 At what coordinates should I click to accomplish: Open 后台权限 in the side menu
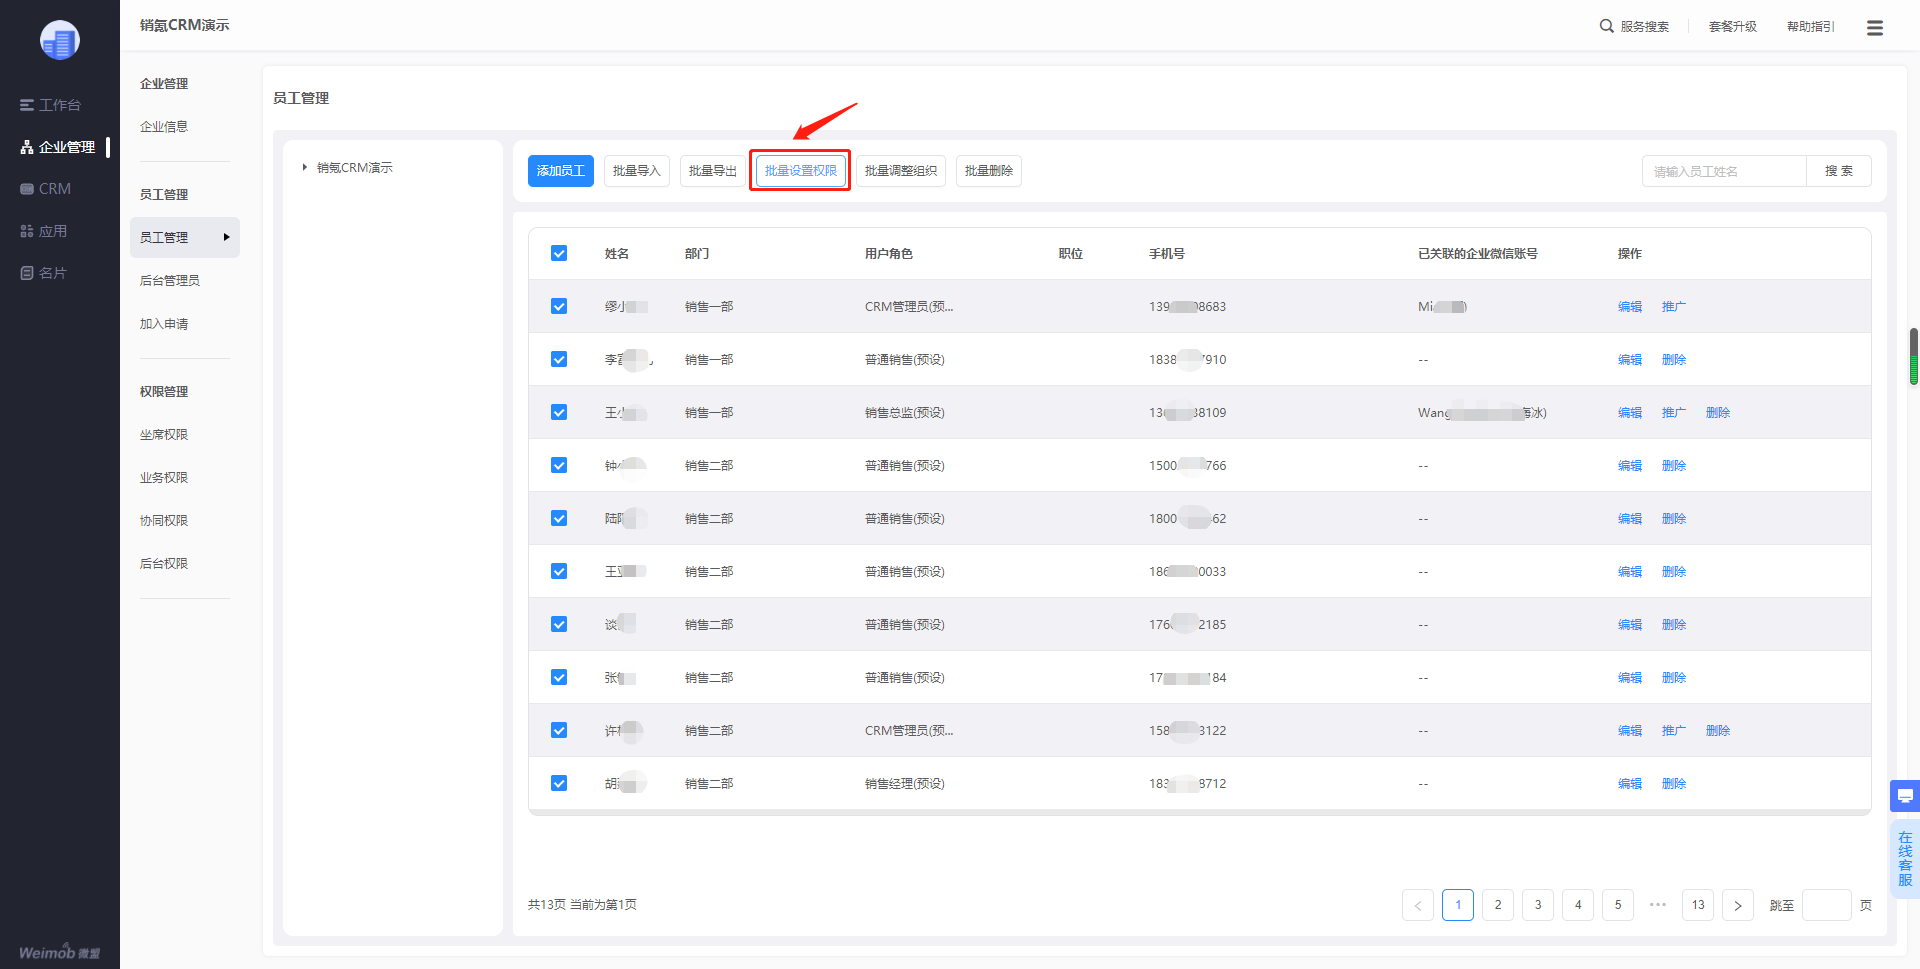164,564
